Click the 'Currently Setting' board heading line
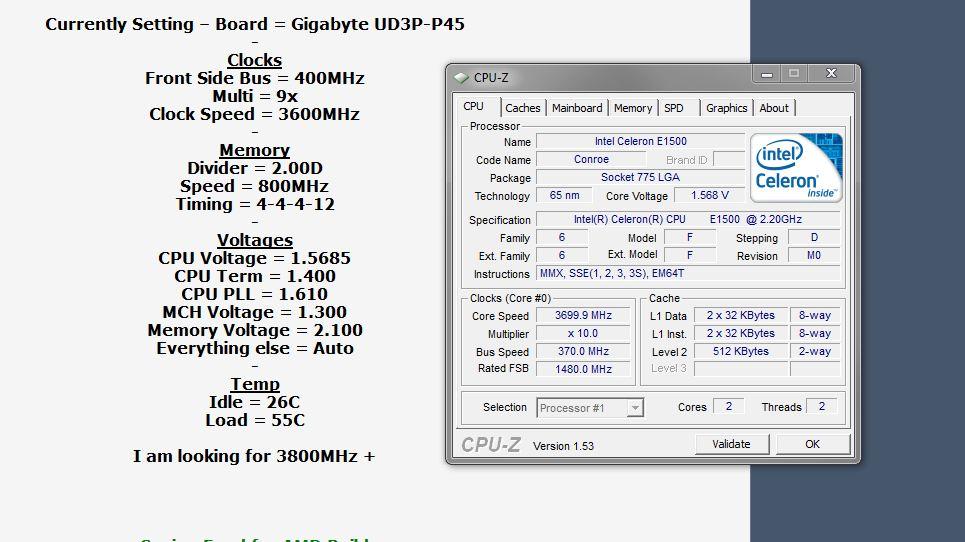This screenshot has height=542, width=965. [x=255, y=24]
